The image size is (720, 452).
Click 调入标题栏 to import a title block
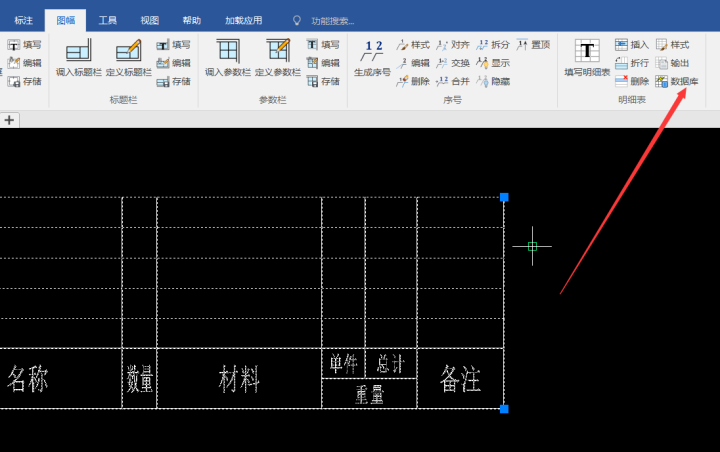click(x=79, y=58)
